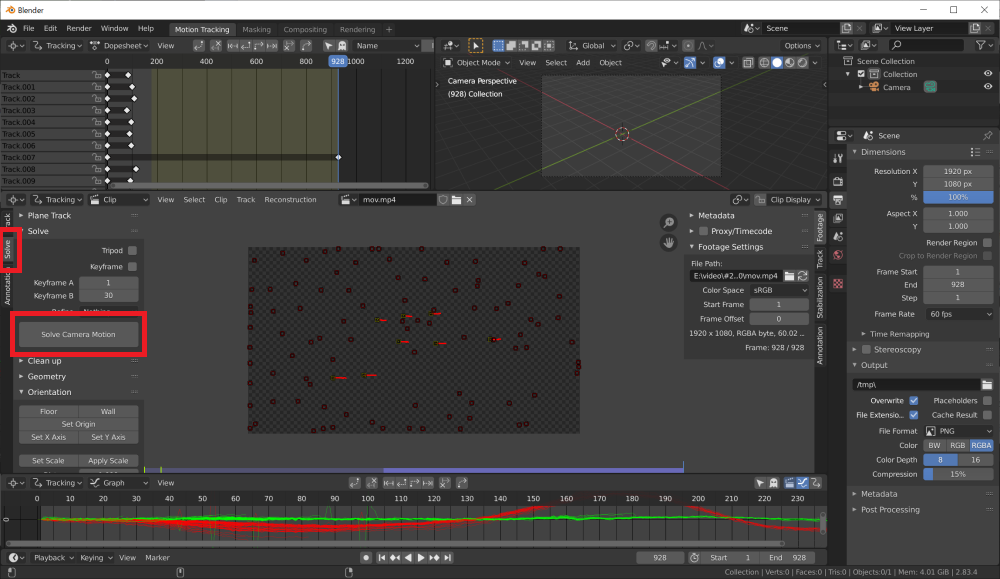Adjust the Compression slider
Viewport: 1000px width, 579px height.
[958, 474]
